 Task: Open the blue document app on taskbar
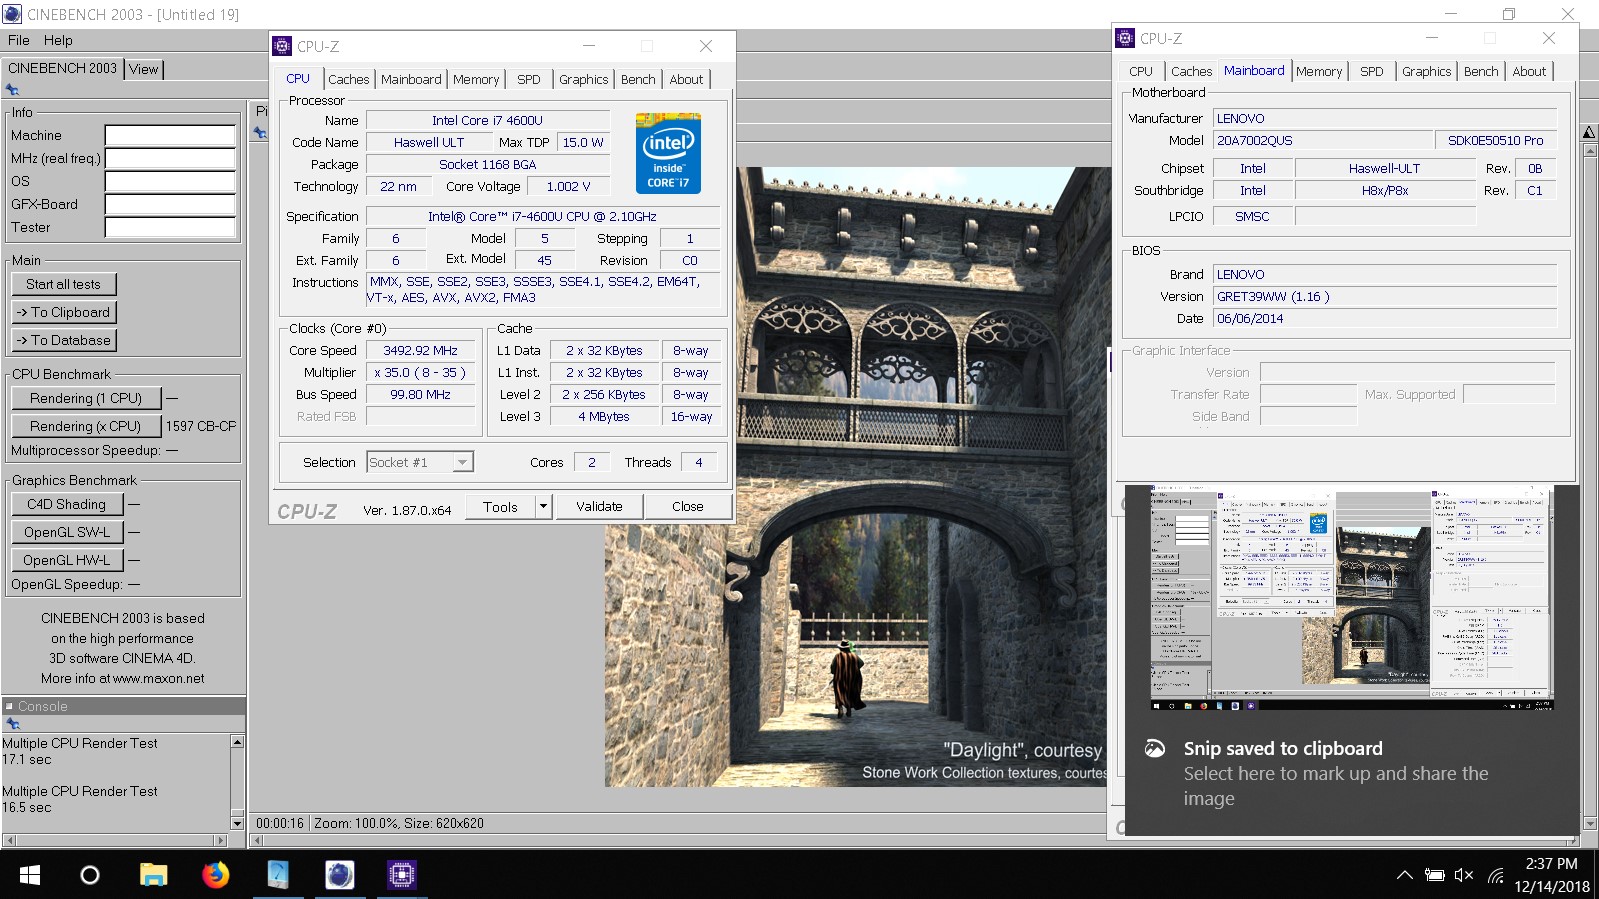[277, 875]
